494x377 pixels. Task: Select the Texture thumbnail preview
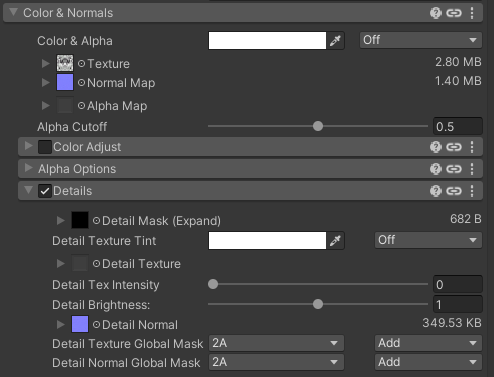[x=65, y=63]
